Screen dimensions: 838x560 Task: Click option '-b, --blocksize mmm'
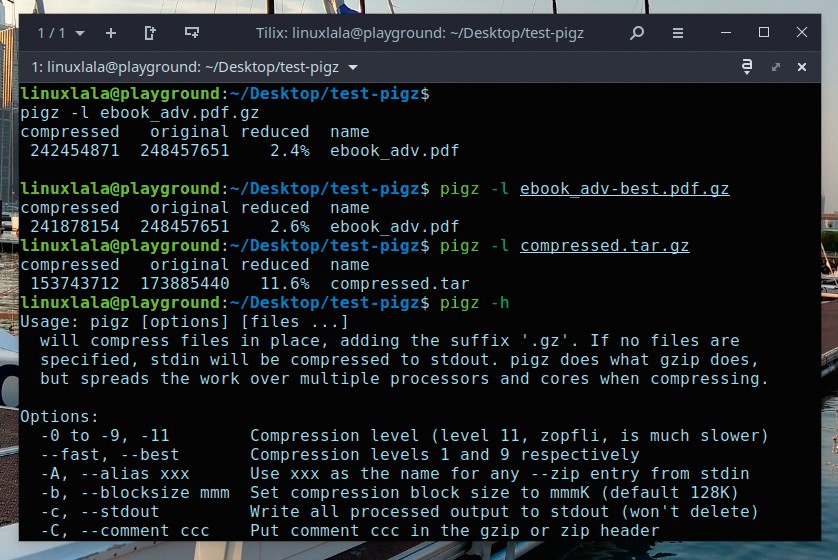click(135, 493)
